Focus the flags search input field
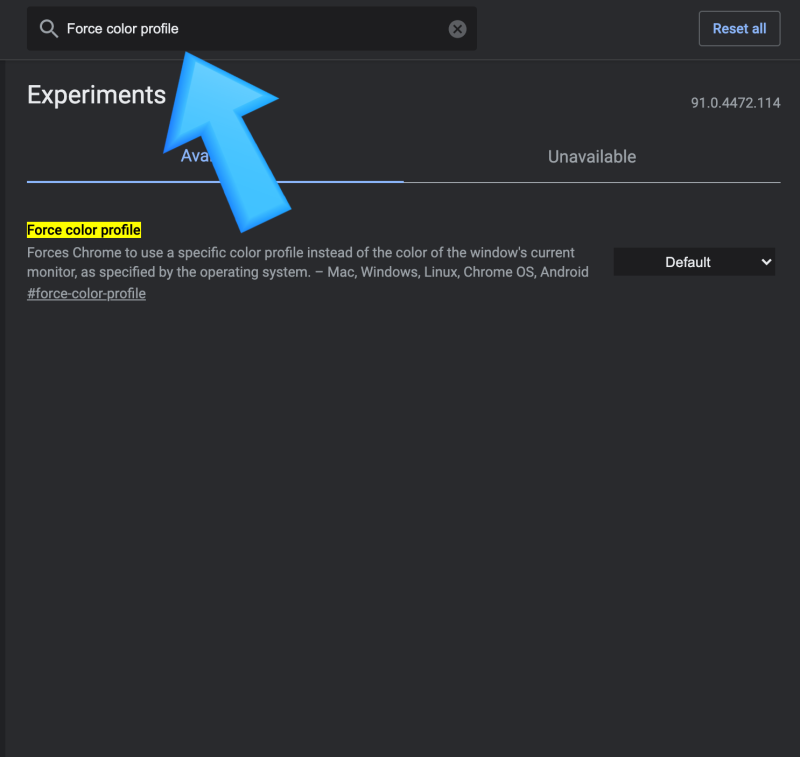Screen dimensions: 800x757 [x=252, y=29]
